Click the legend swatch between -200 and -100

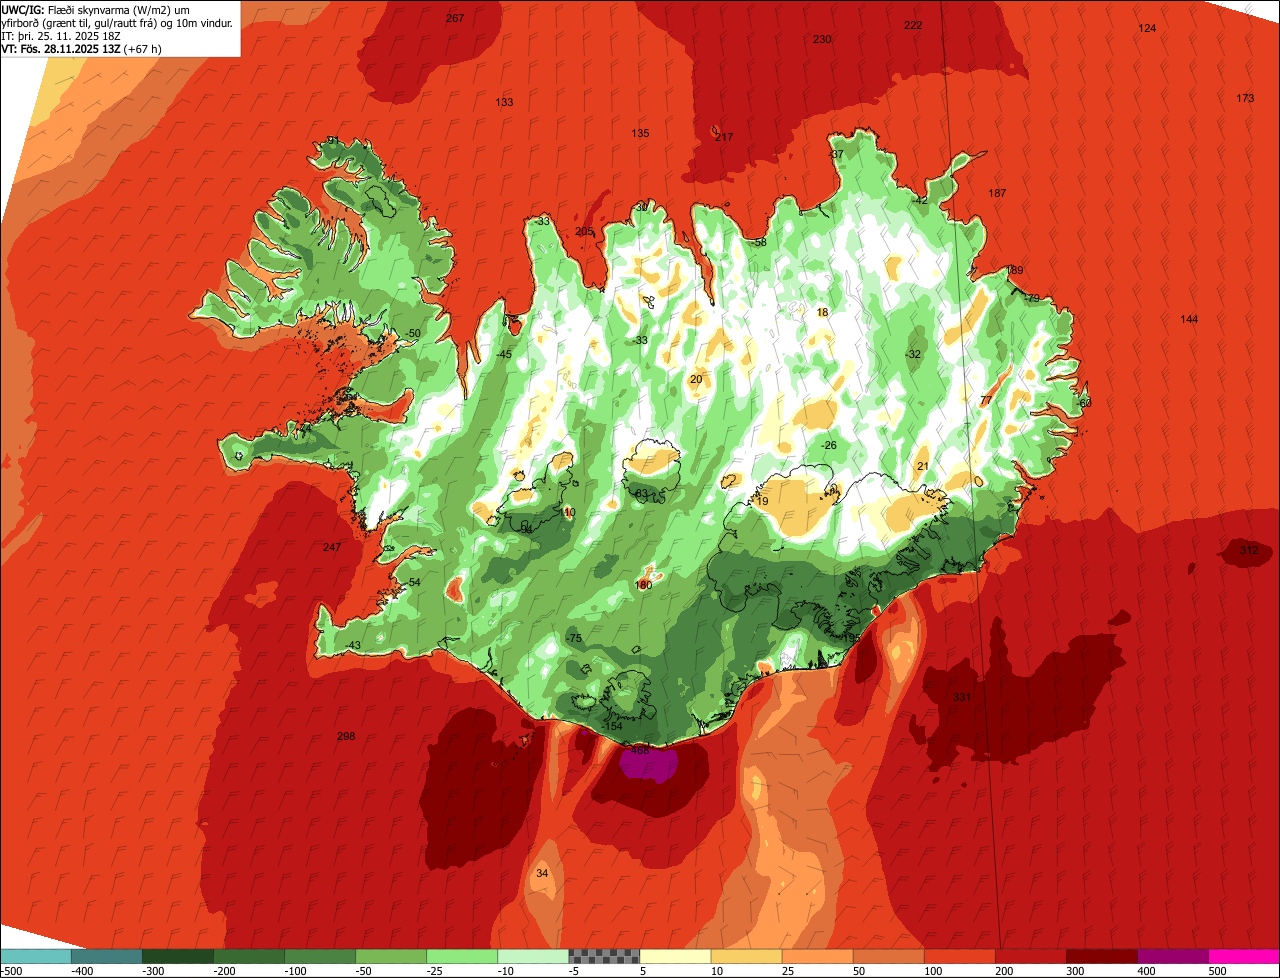(x=248, y=956)
